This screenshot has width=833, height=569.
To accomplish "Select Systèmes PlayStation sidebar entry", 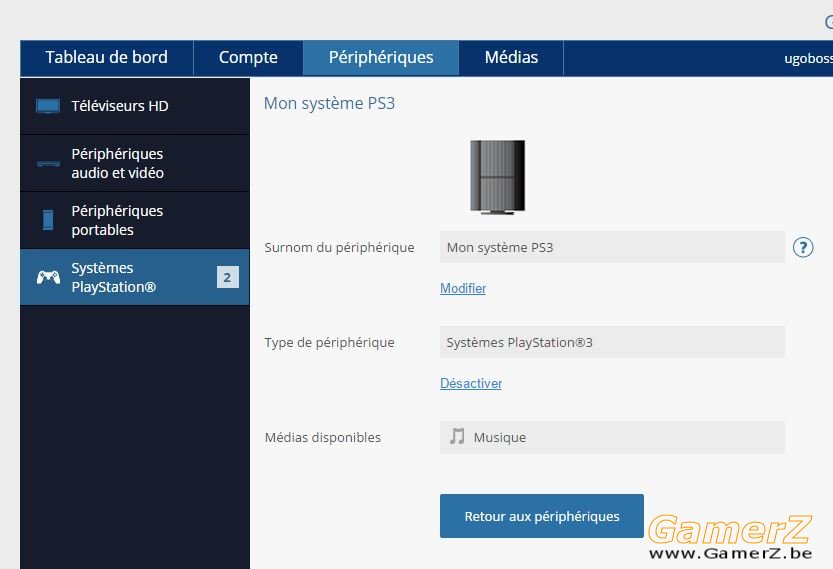I will pyautogui.click(x=135, y=277).
